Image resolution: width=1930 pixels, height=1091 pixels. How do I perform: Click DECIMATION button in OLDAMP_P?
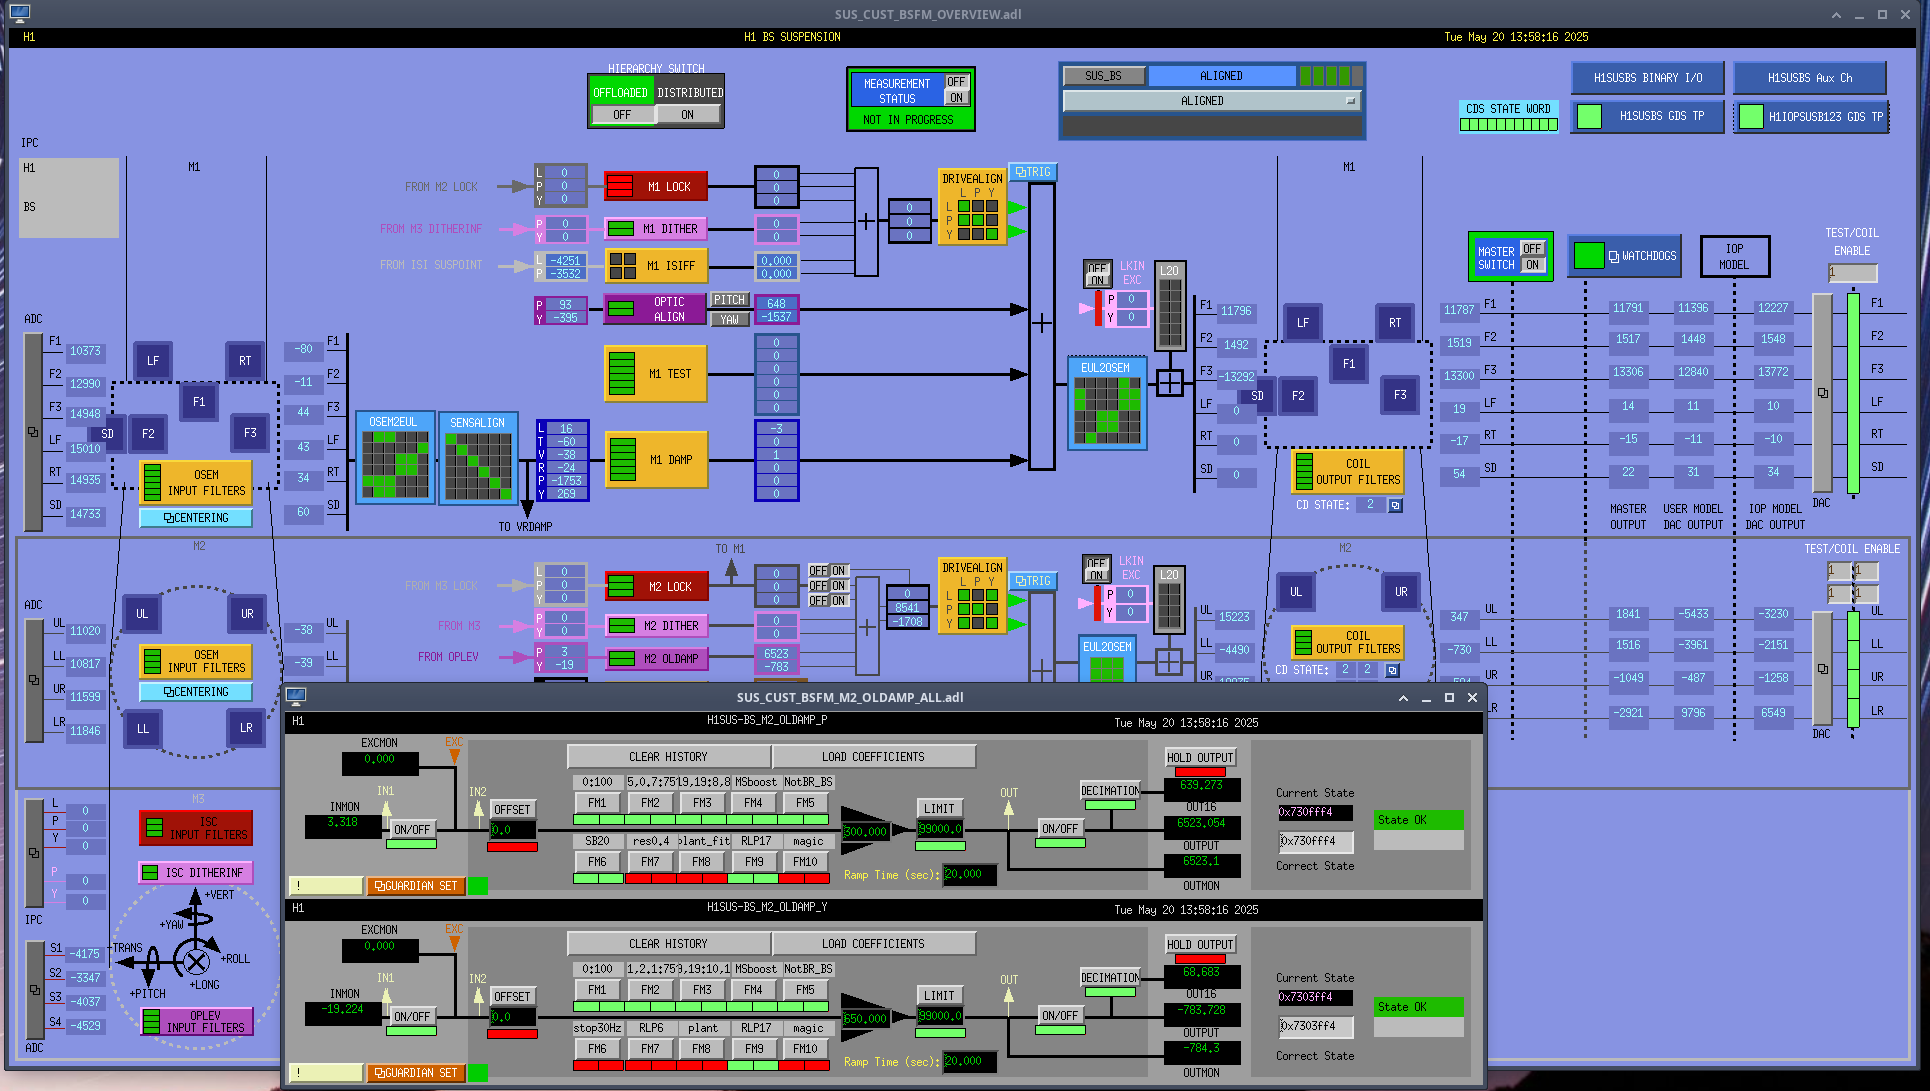click(1110, 790)
